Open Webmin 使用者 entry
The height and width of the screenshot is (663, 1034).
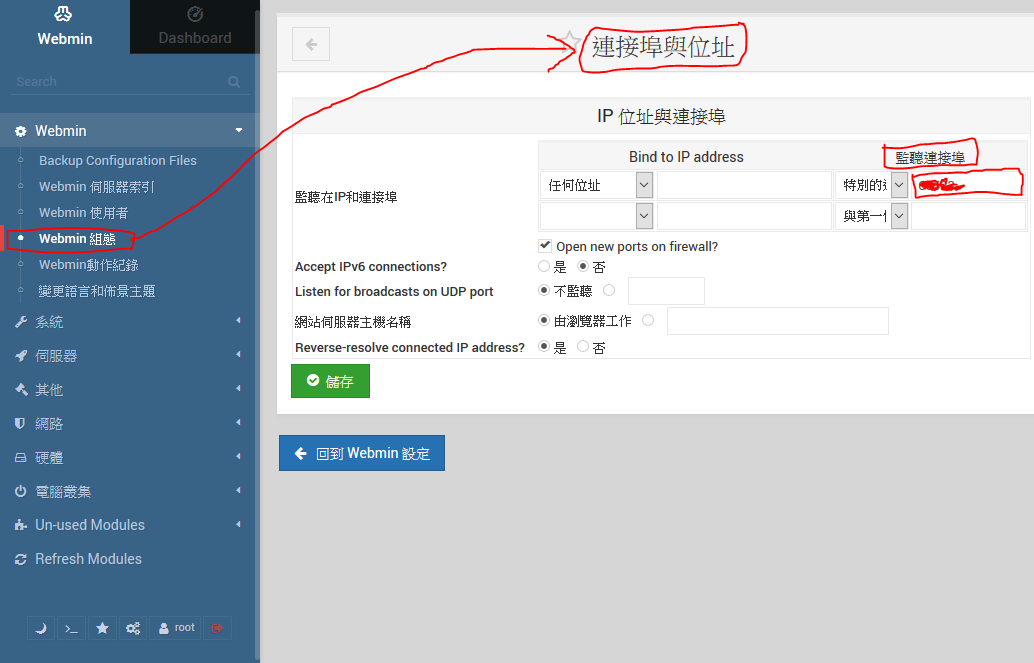[x=83, y=212]
